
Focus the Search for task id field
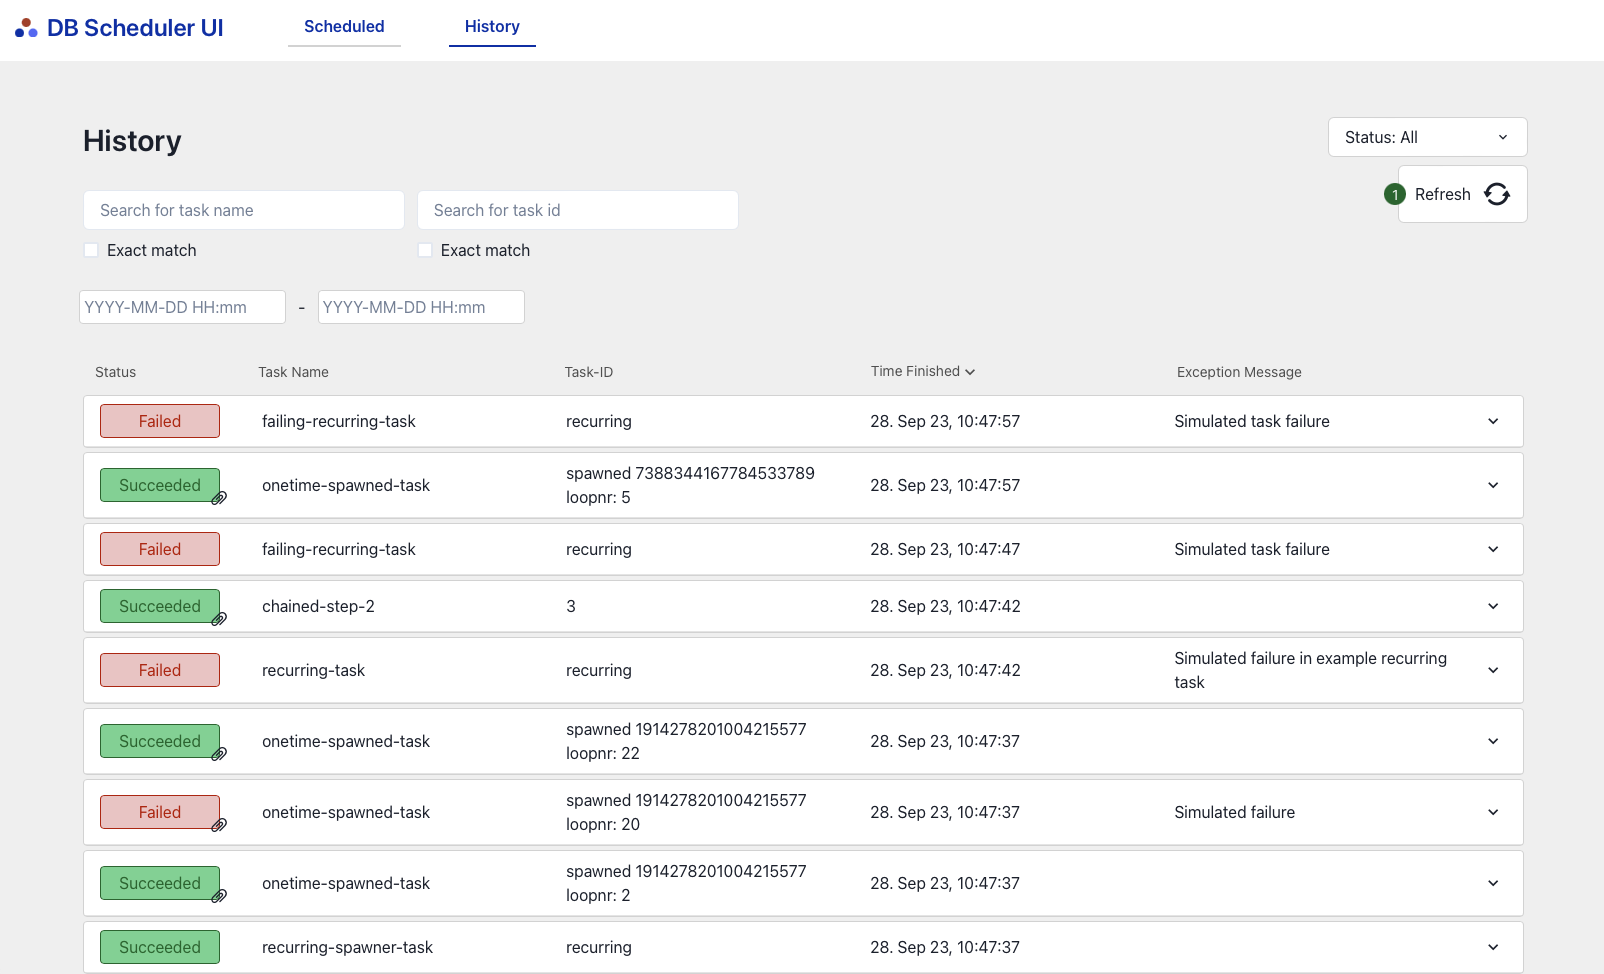click(x=578, y=210)
